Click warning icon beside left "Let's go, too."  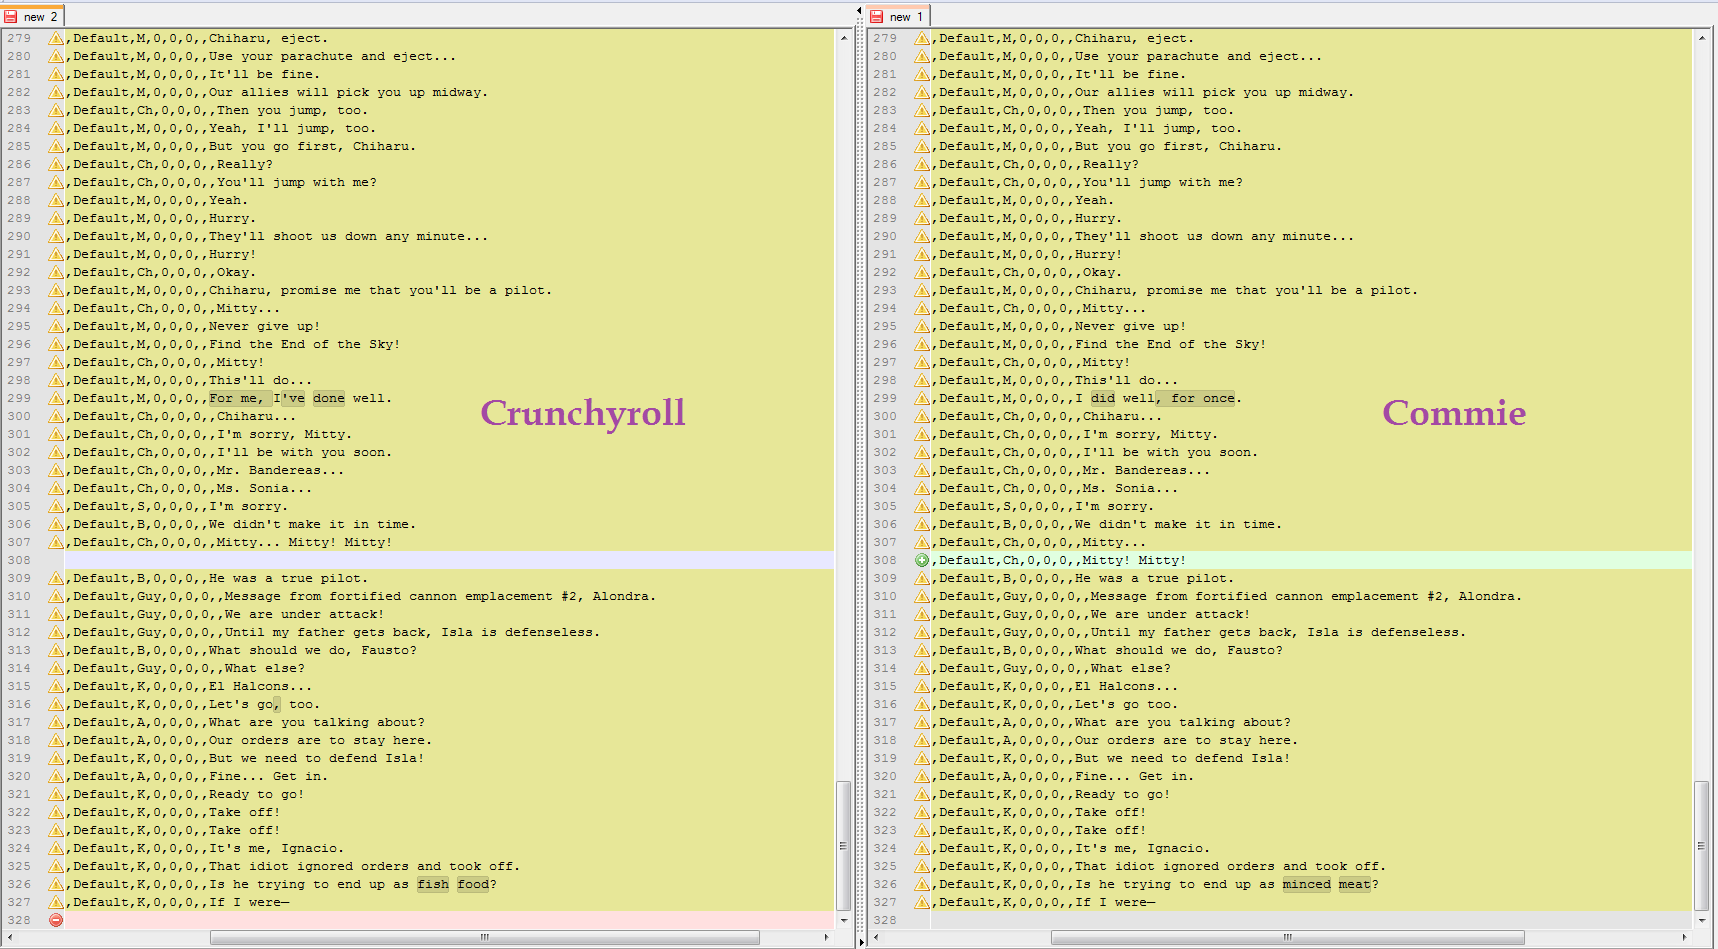click(56, 704)
